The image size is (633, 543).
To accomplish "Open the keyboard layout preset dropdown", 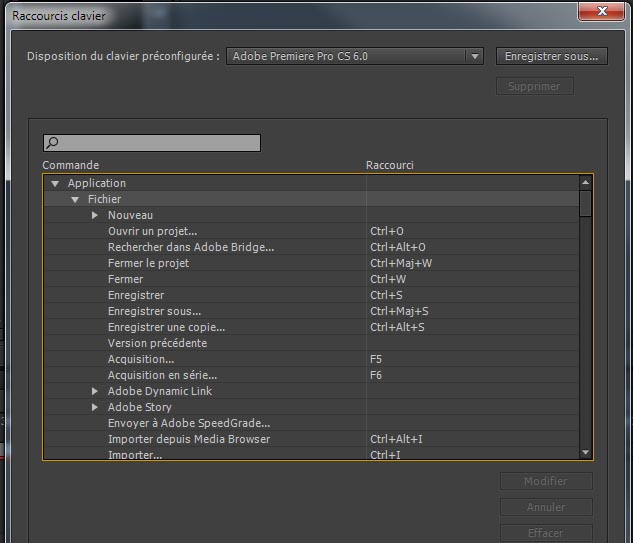I will coord(475,56).
